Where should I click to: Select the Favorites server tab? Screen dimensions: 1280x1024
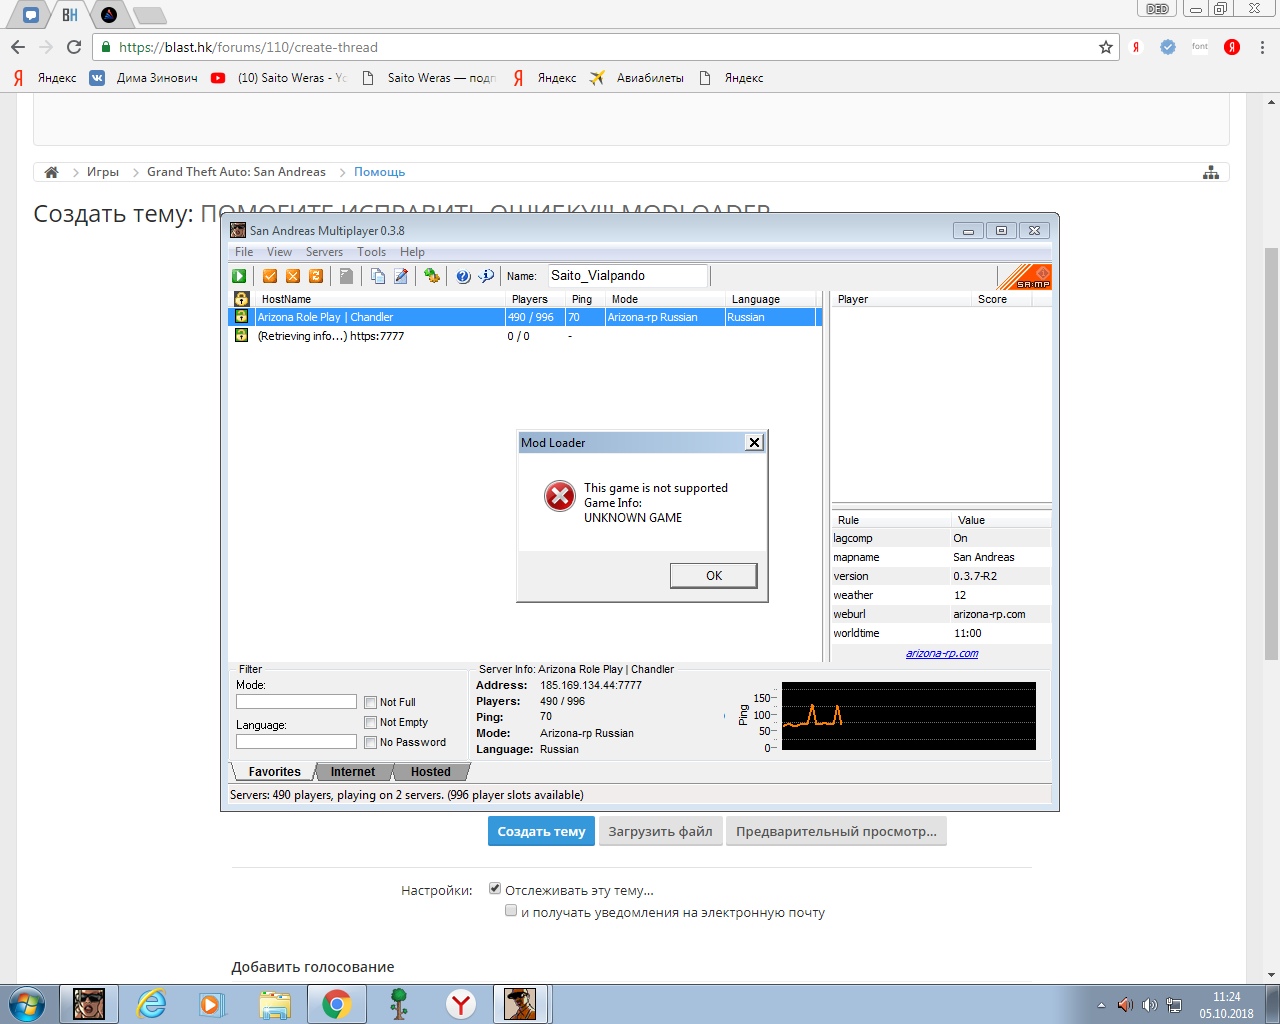pos(274,772)
